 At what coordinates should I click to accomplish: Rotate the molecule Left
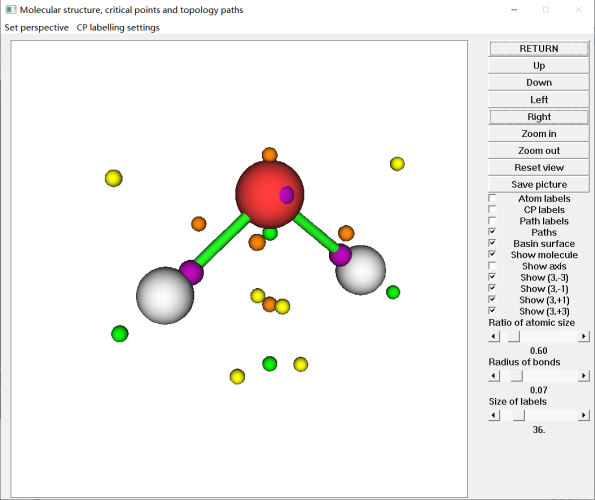(x=538, y=99)
